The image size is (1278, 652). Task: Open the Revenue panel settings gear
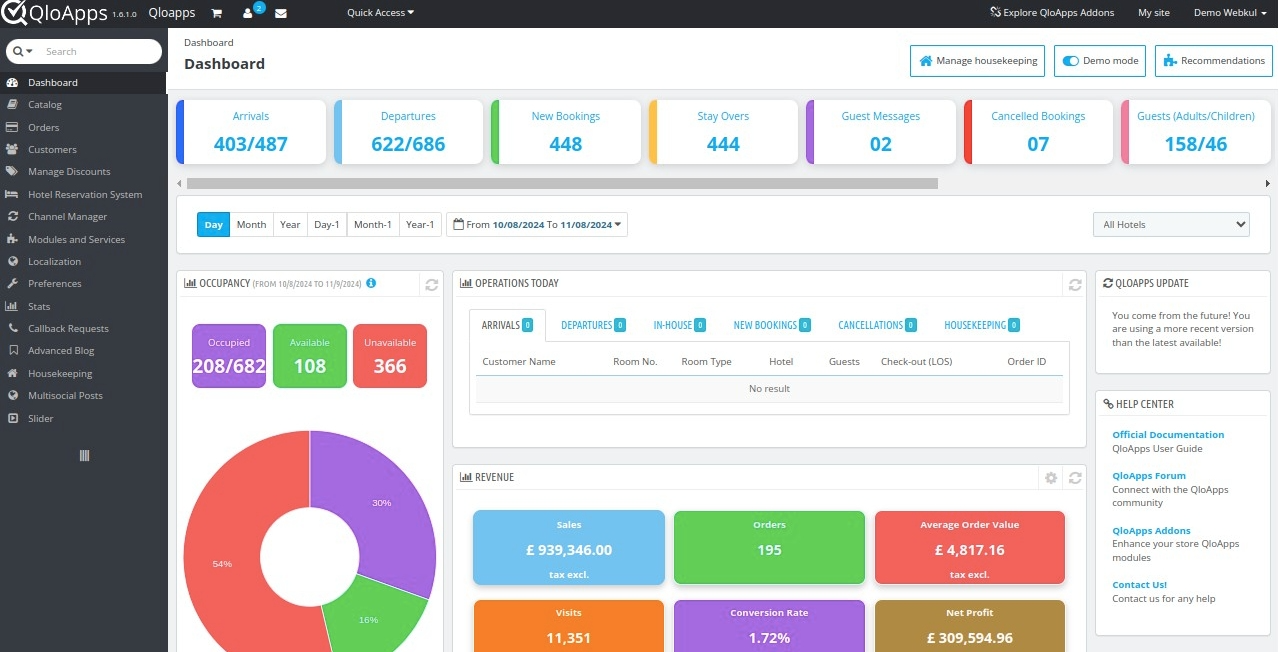pos(1051,478)
